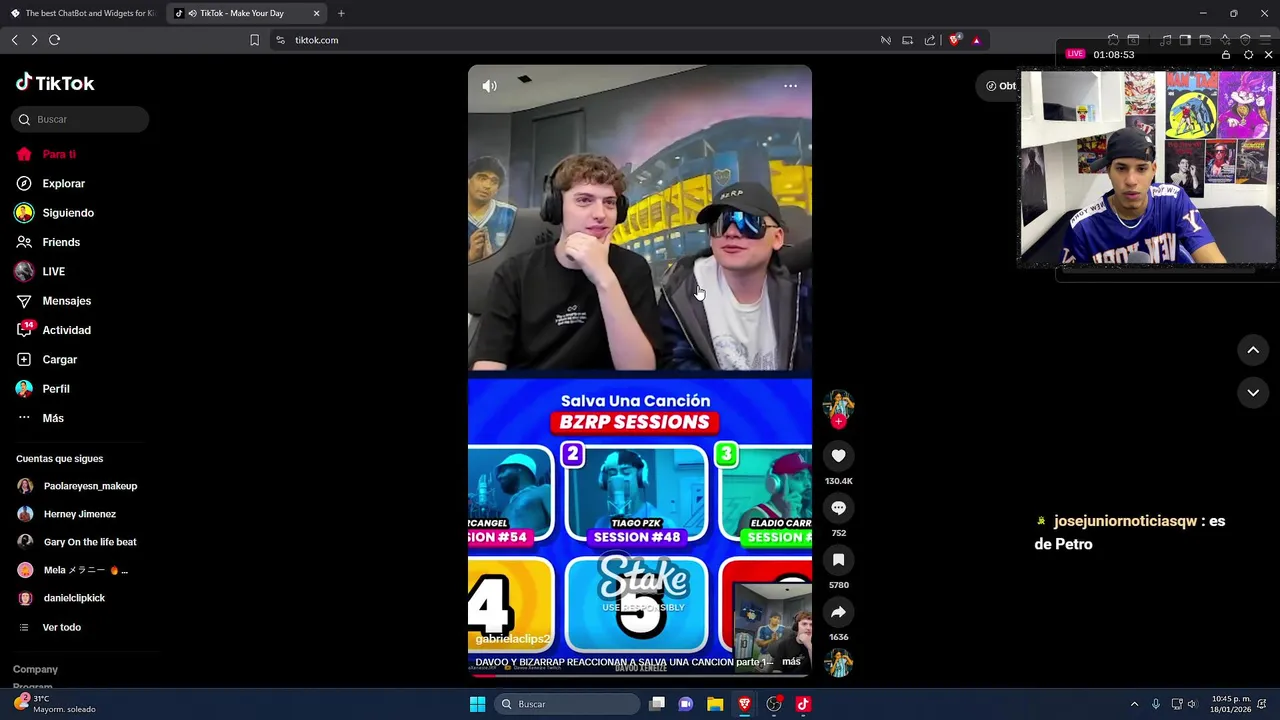Open the clock showing 10:45 p. m.
Image resolution: width=1280 pixels, height=720 pixels.
1230,704
